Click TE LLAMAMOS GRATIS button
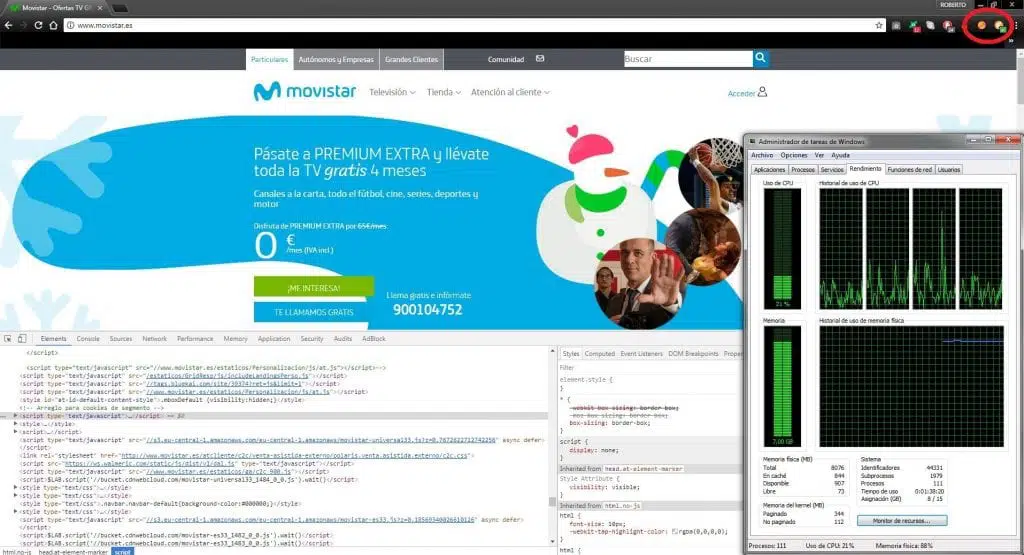The width and height of the screenshot is (1024, 555). coord(313,312)
